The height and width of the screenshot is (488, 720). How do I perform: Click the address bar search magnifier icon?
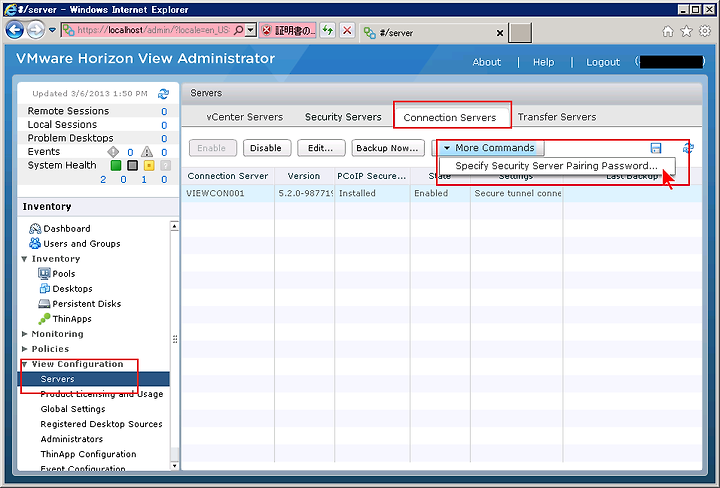[238, 30]
